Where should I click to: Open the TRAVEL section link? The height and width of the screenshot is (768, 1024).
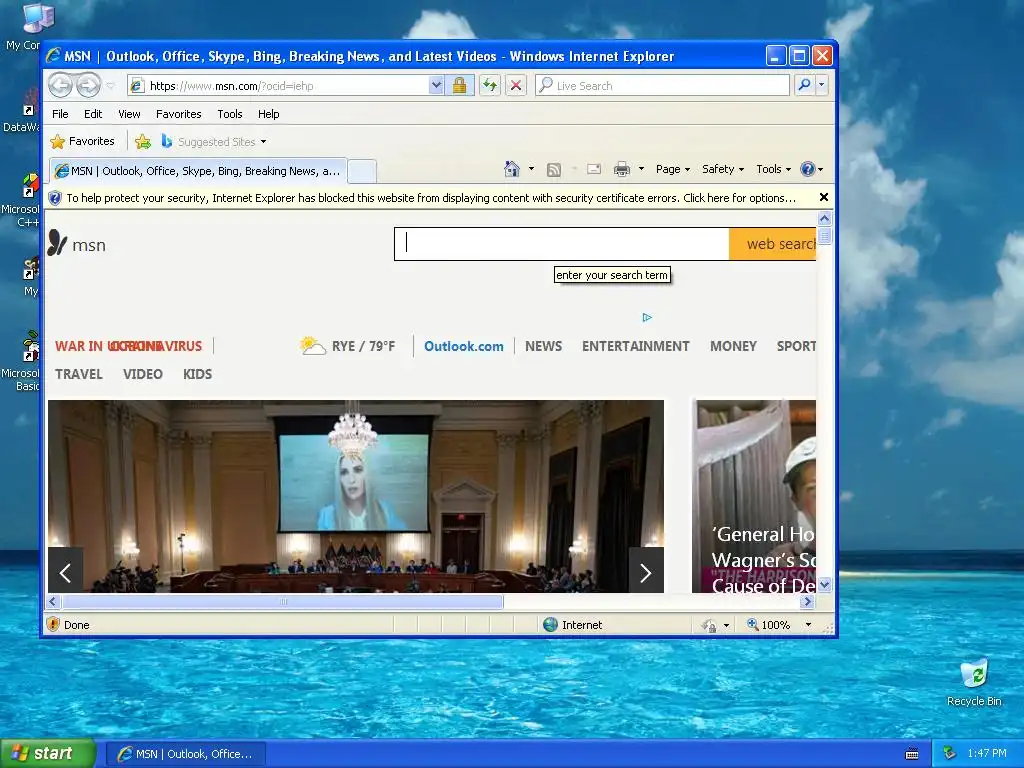click(78, 374)
